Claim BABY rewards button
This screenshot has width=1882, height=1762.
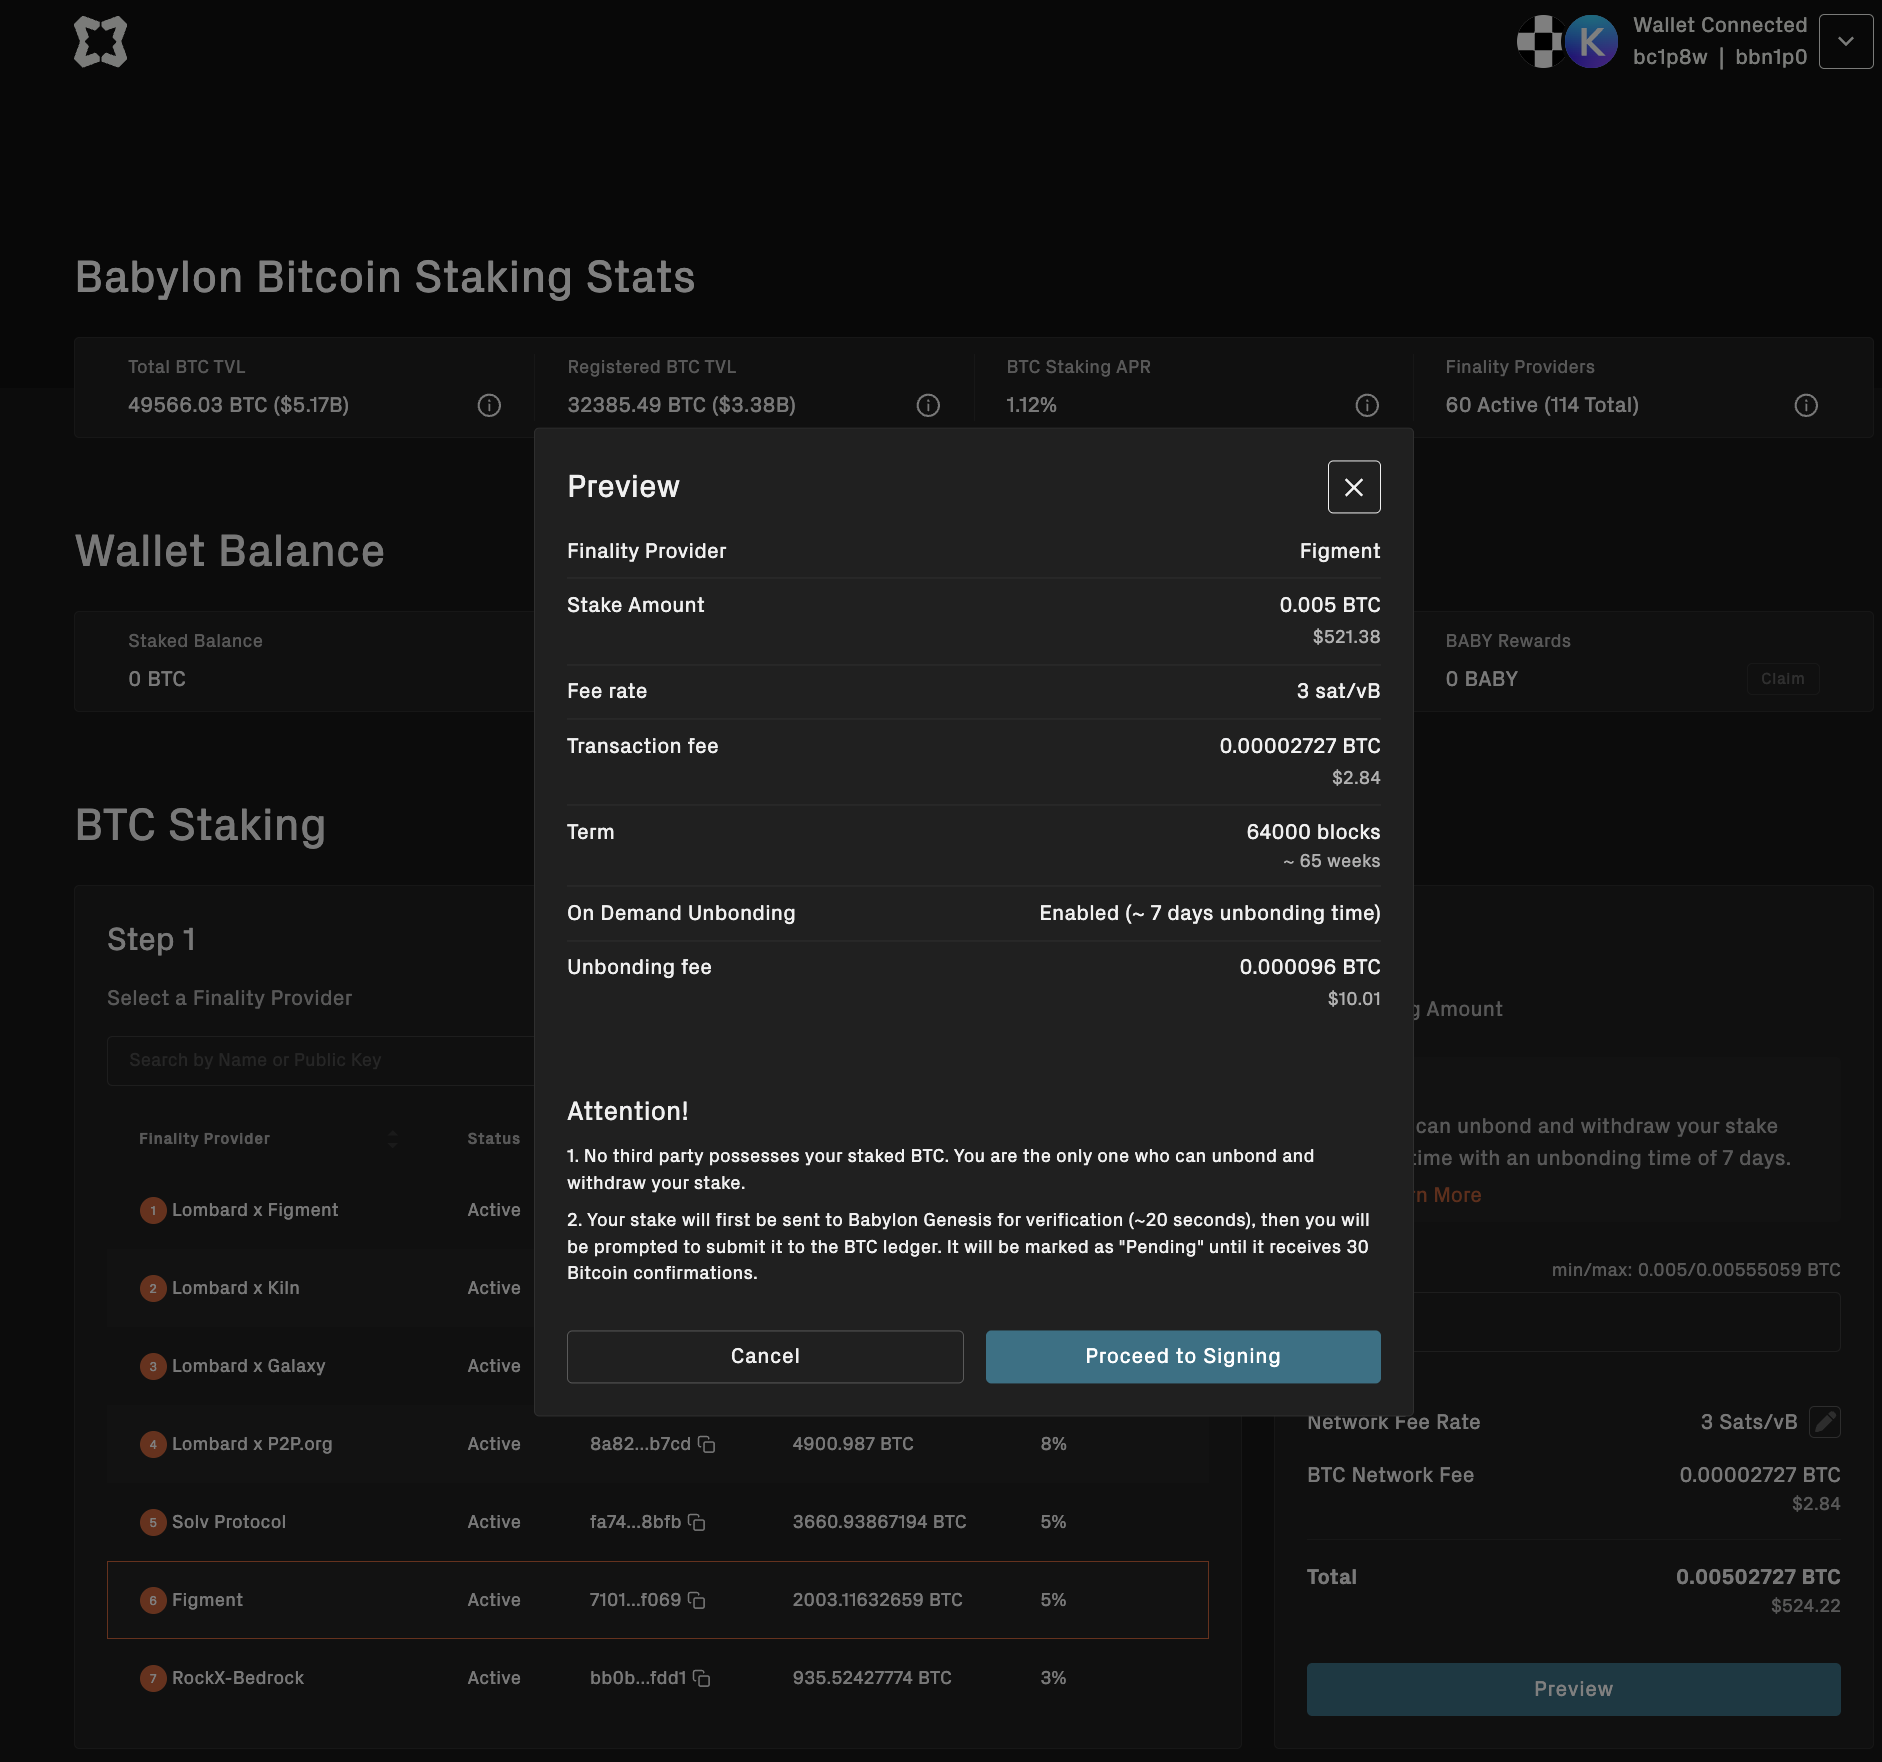pos(1783,679)
